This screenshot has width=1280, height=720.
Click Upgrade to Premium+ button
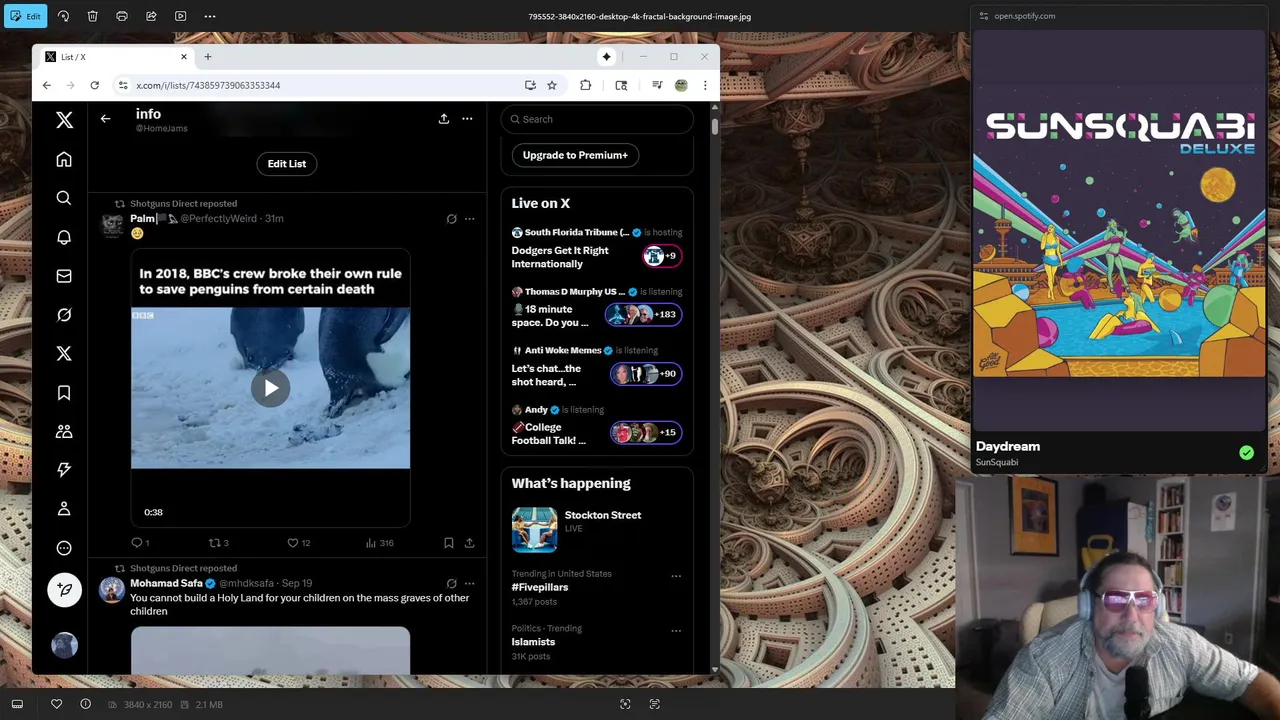pos(575,155)
